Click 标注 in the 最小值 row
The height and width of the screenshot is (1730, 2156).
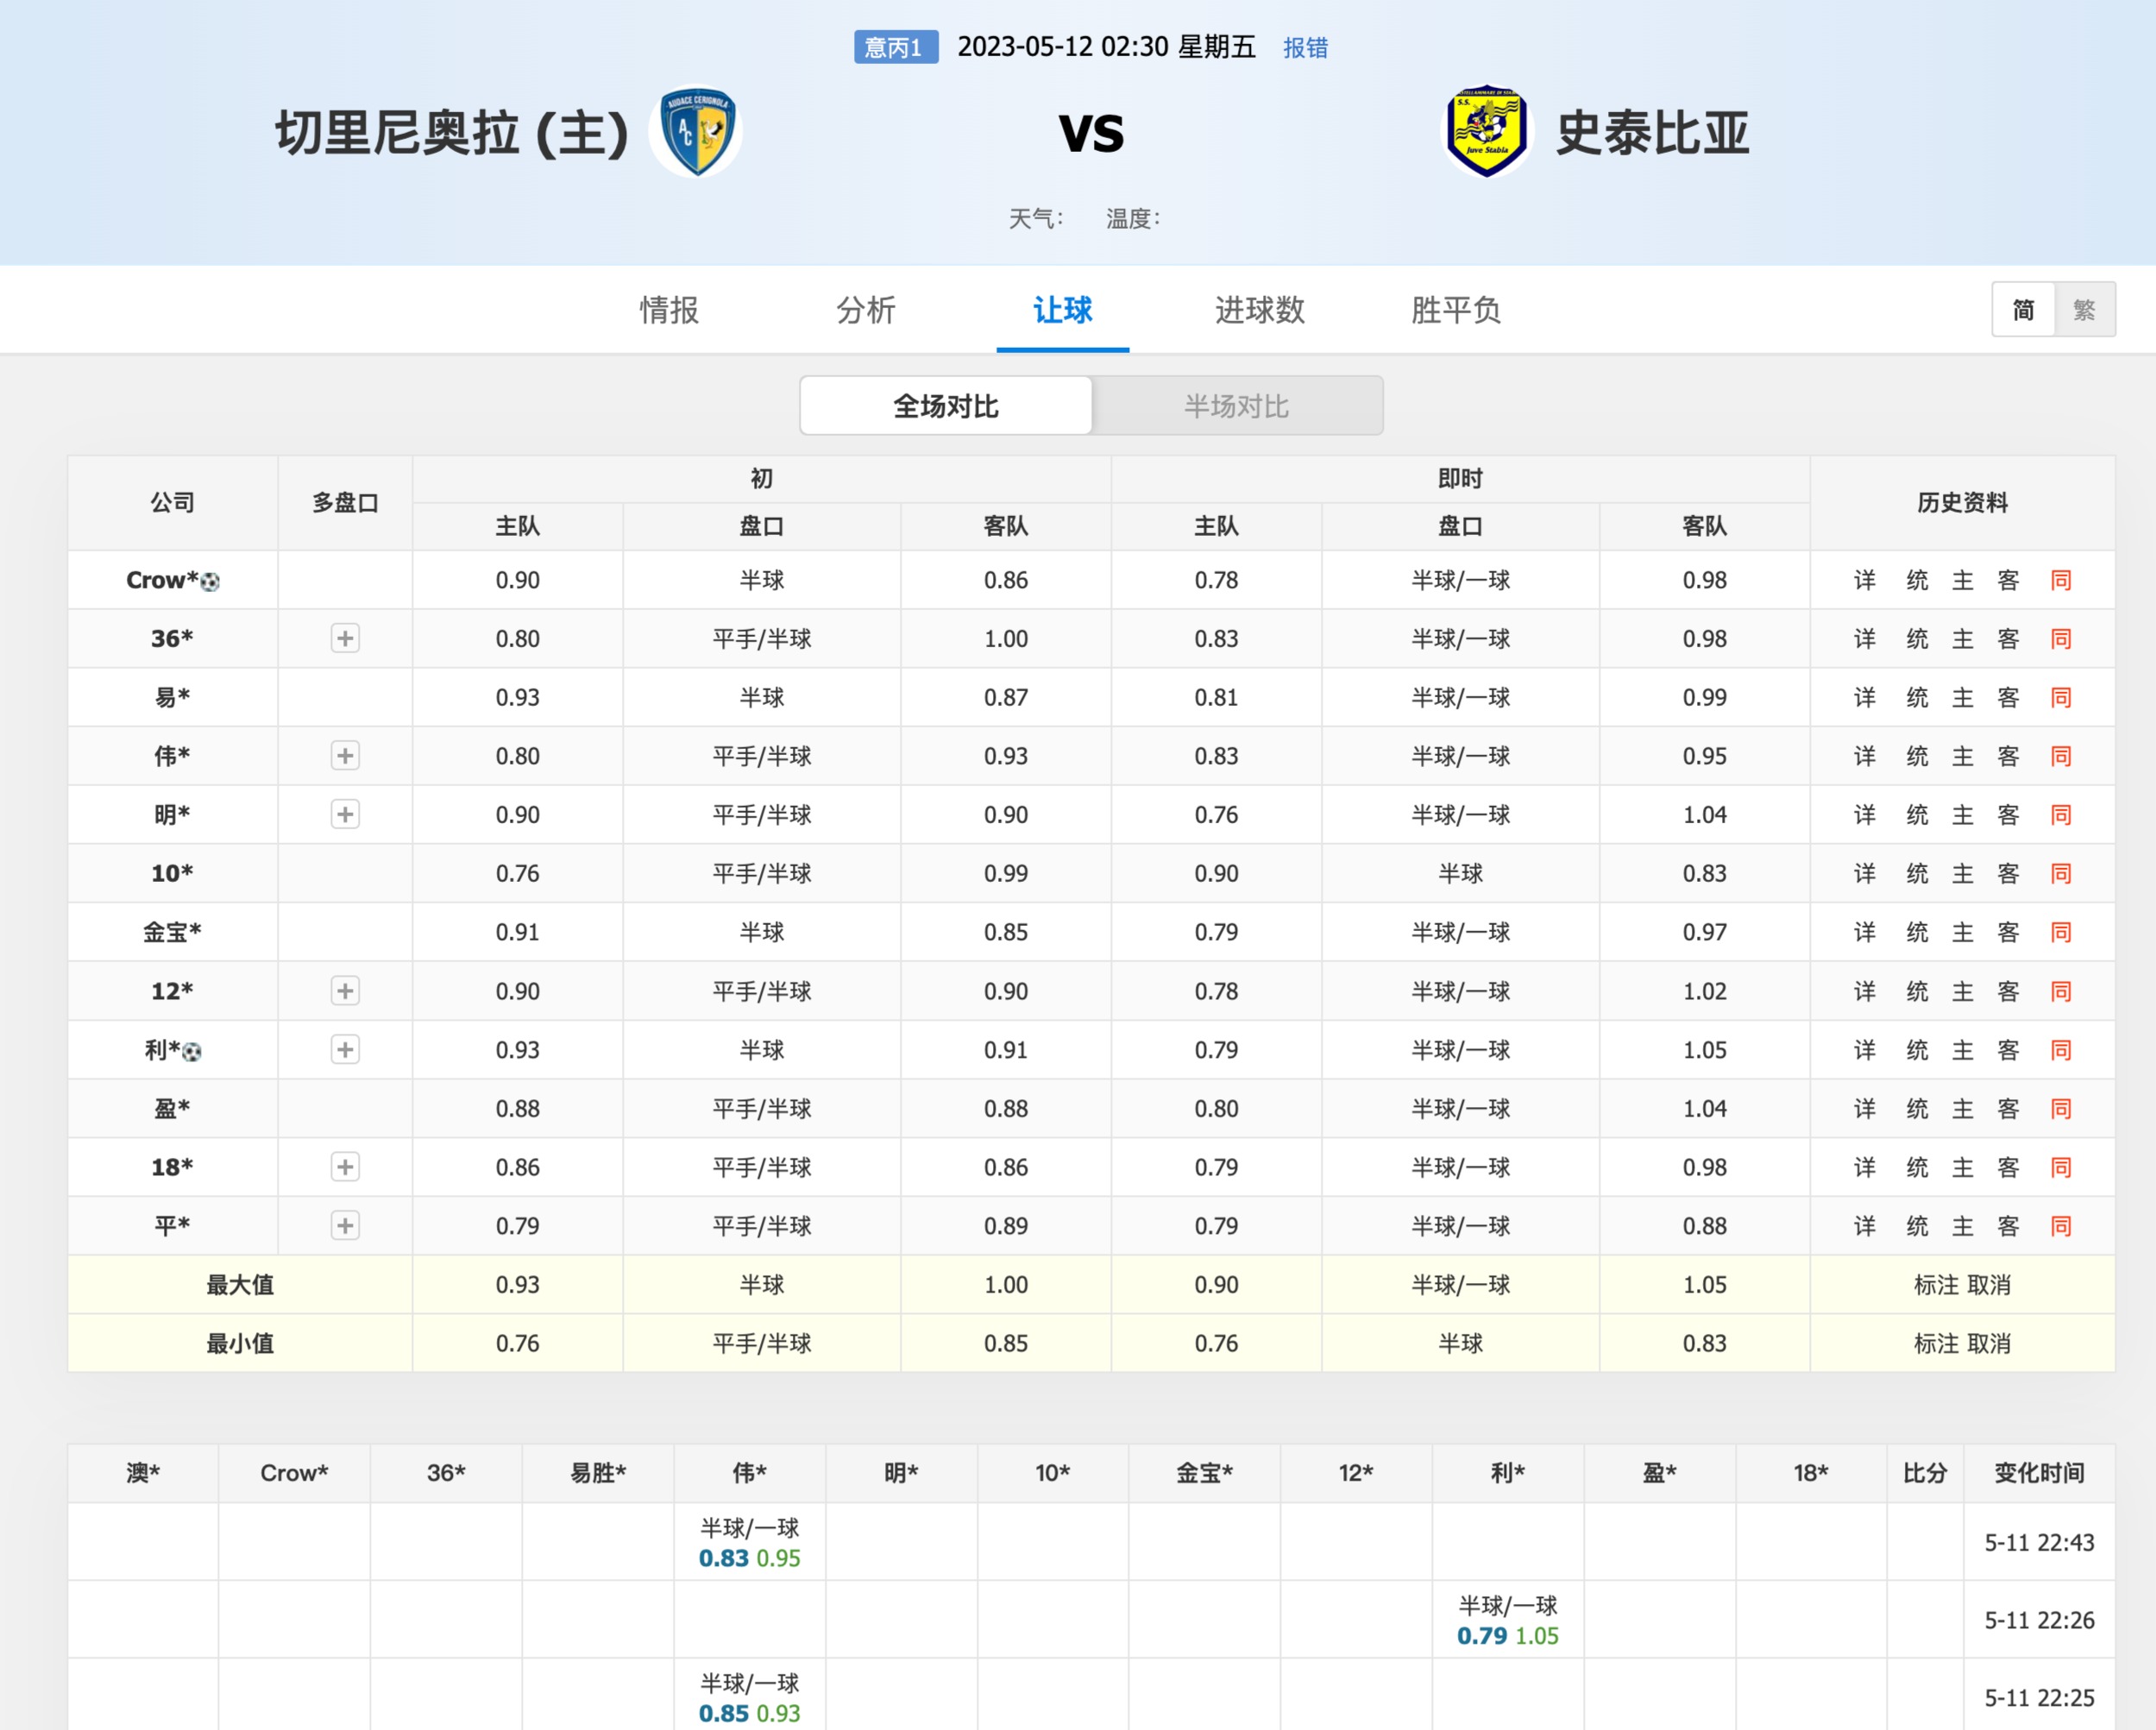coord(1936,1344)
